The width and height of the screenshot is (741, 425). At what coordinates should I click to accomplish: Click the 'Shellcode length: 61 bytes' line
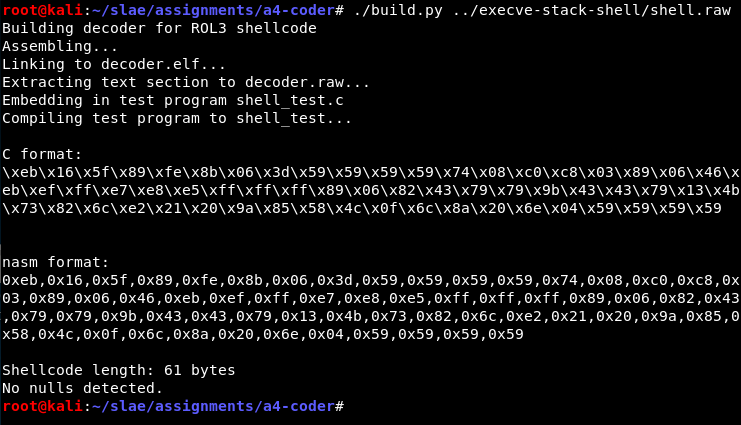point(119,370)
